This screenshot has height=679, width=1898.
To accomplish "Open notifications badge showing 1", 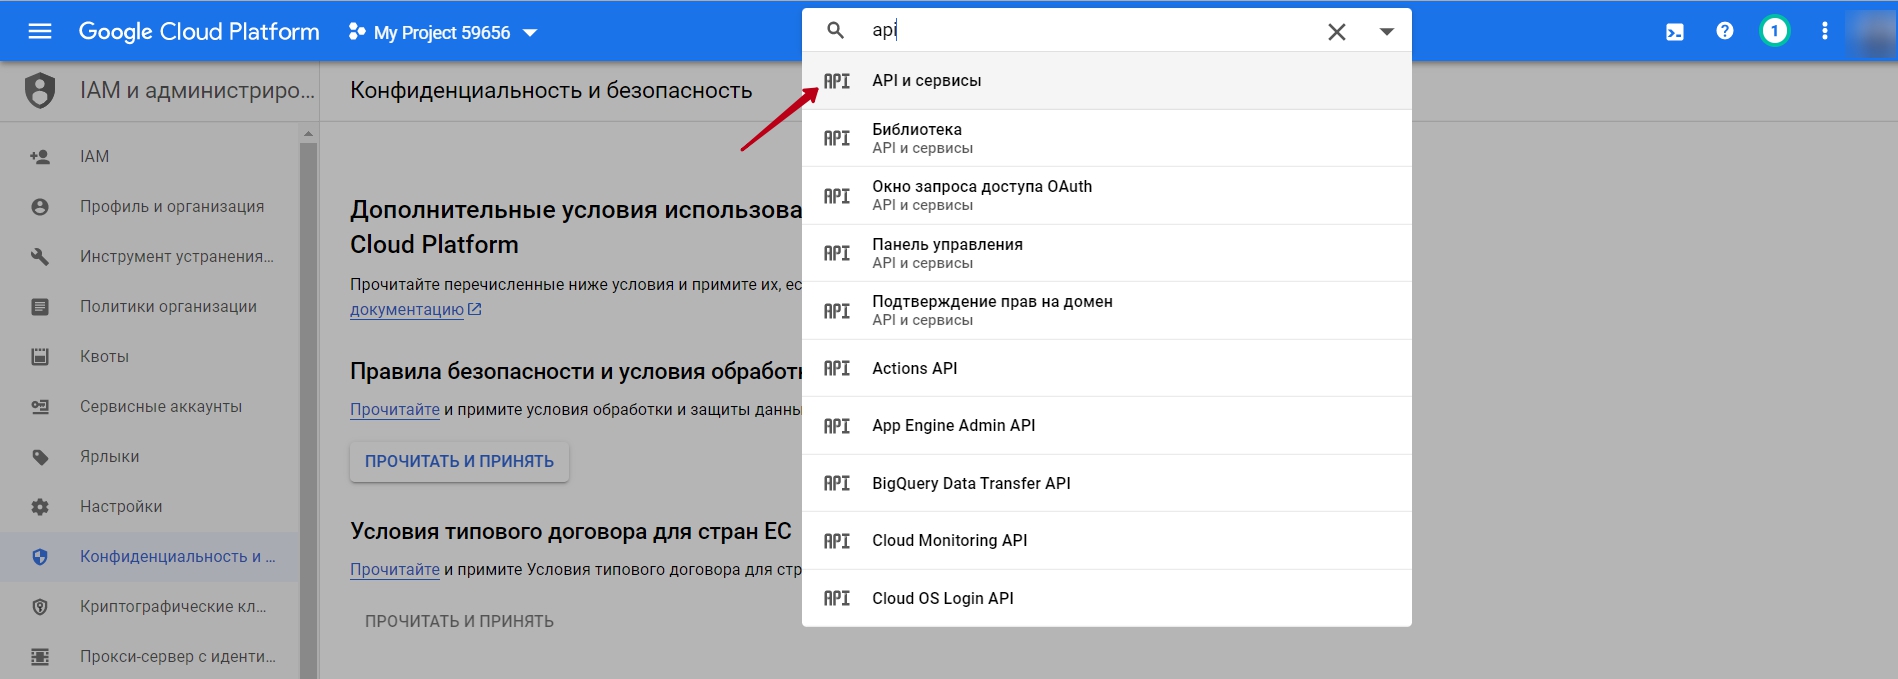I will tap(1775, 31).
